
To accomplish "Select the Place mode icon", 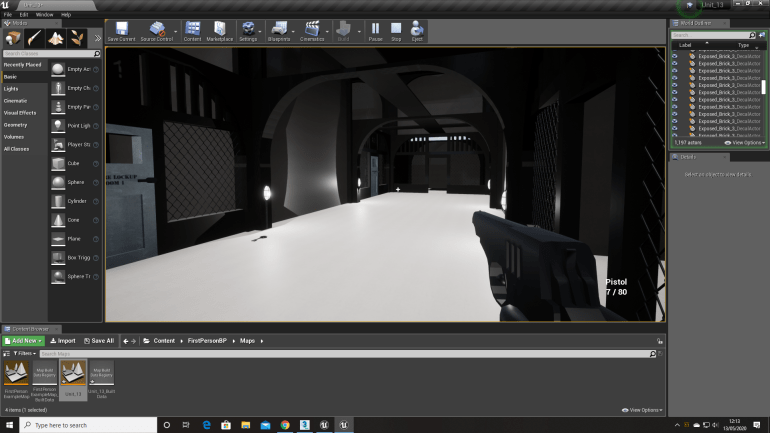I will click(13, 37).
